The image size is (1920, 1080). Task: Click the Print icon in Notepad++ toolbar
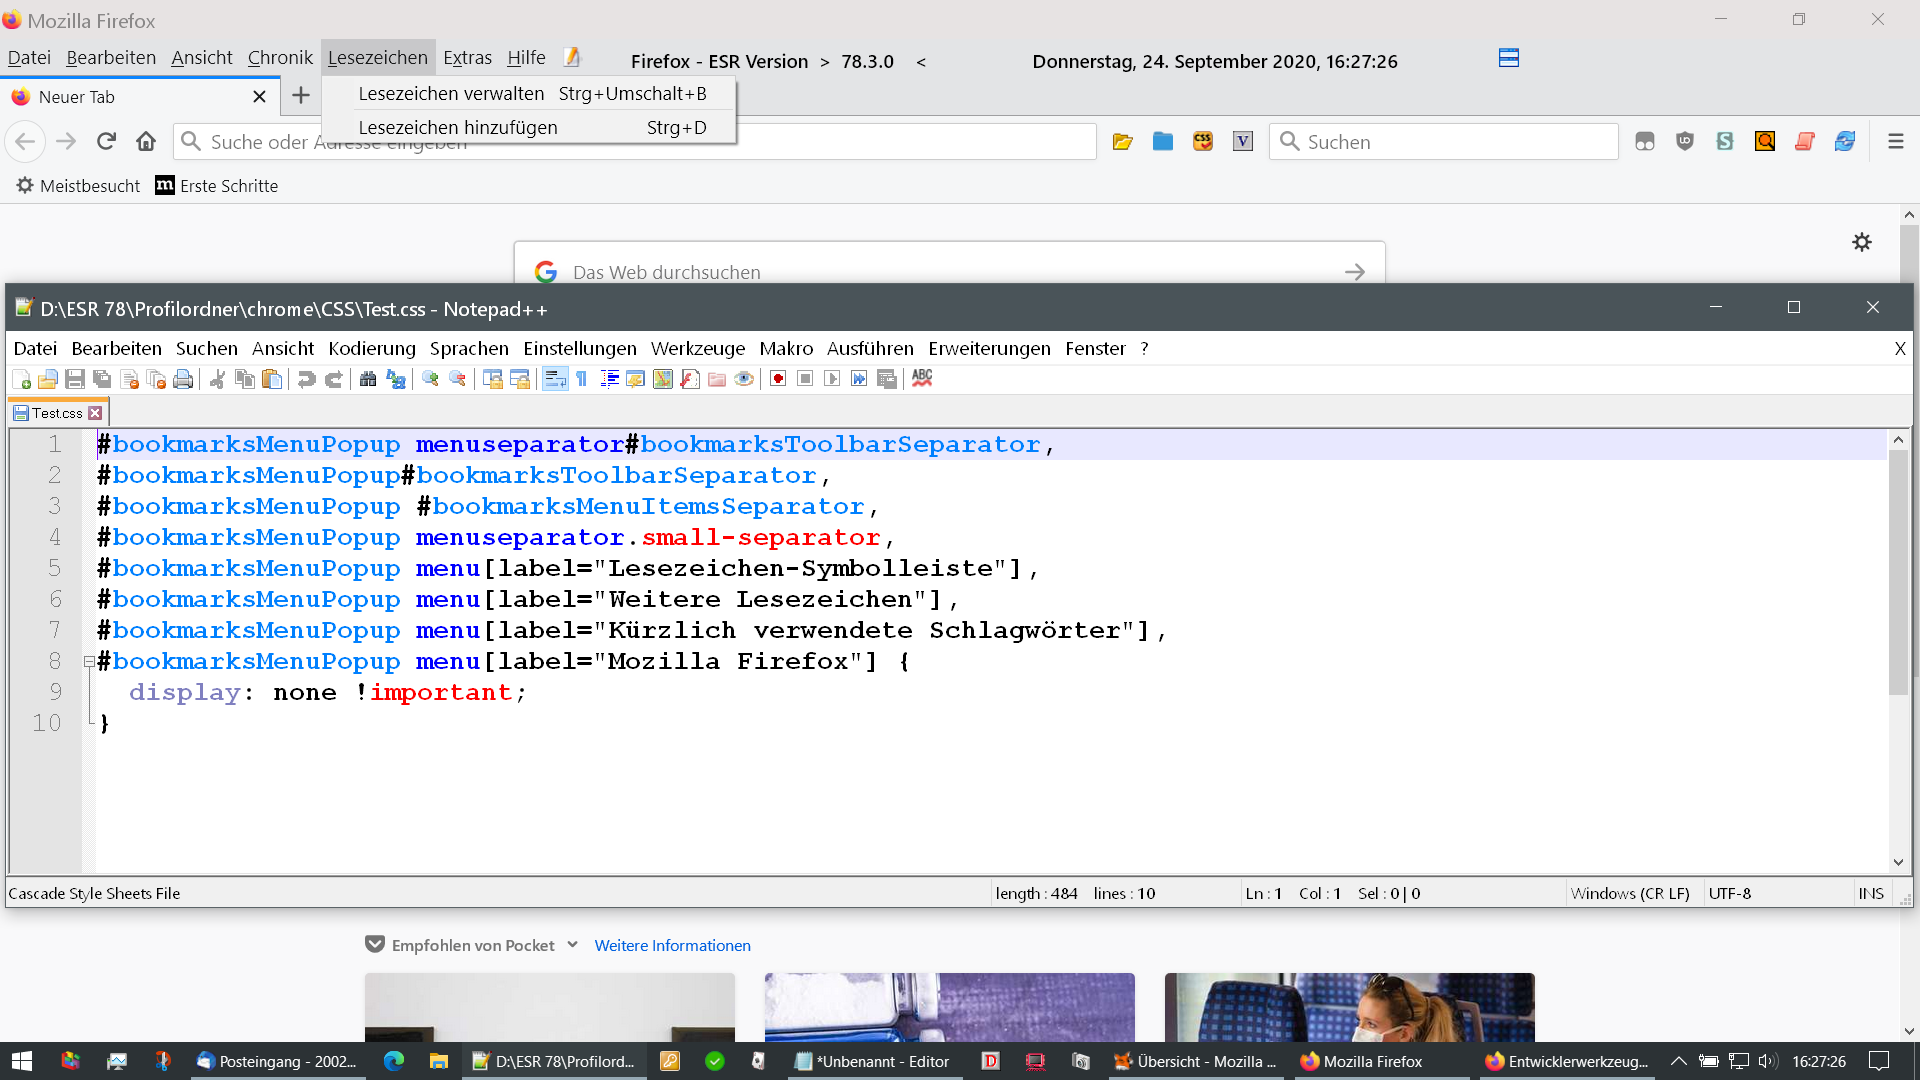point(183,379)
